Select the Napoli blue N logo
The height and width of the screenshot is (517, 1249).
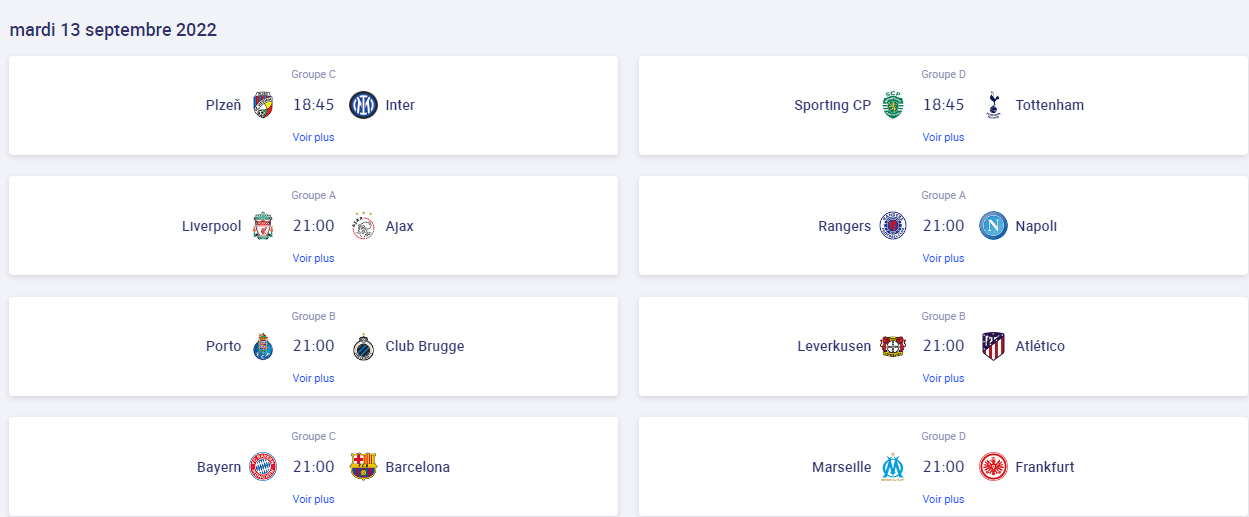993,226
